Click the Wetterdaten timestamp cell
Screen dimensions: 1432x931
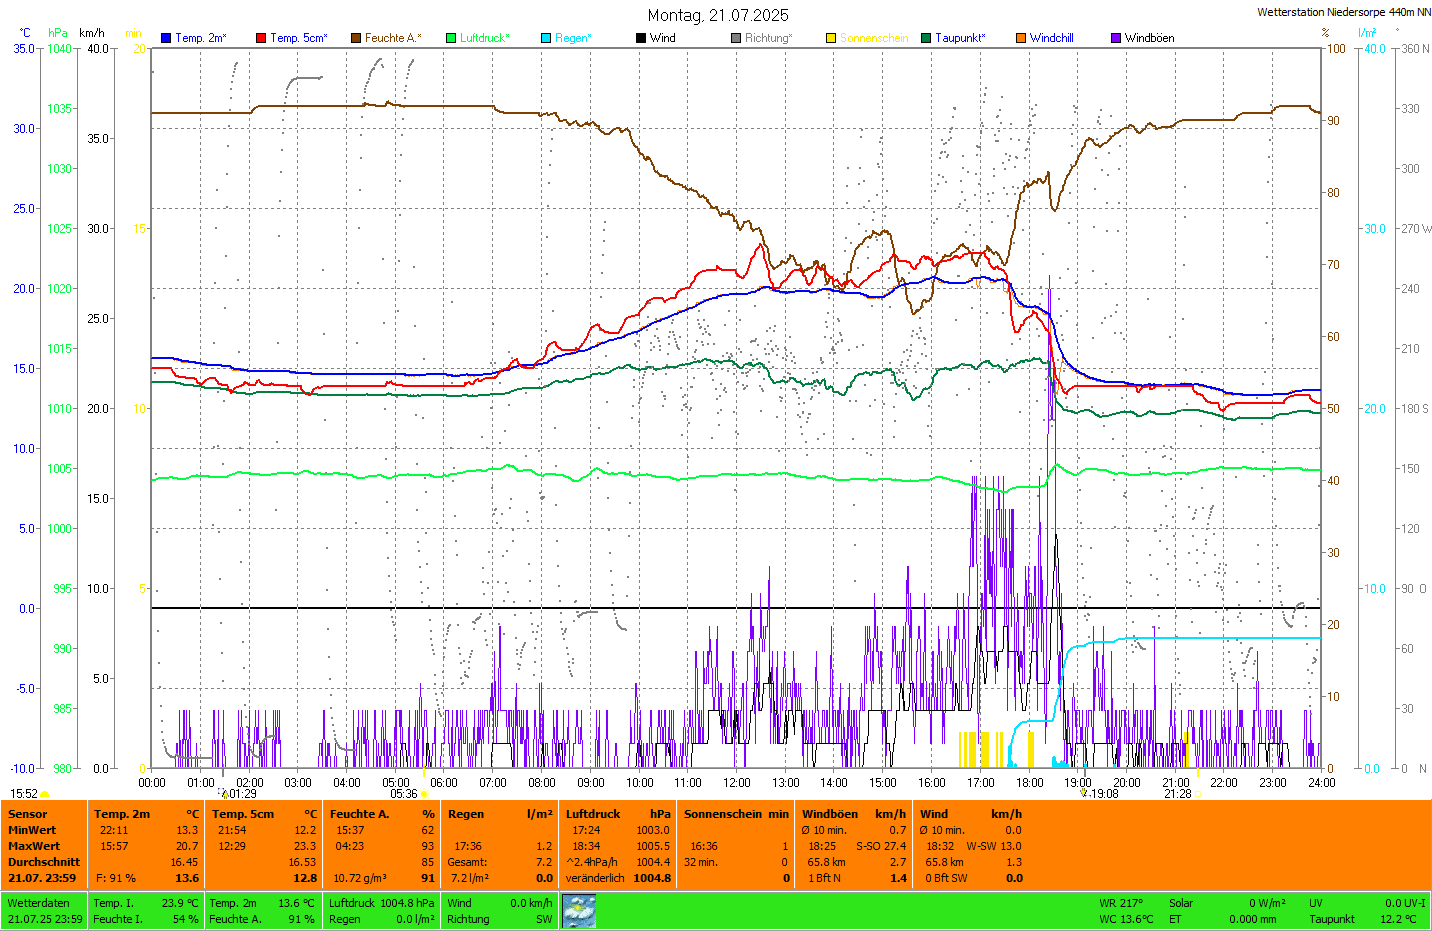(x=45, y=911)
